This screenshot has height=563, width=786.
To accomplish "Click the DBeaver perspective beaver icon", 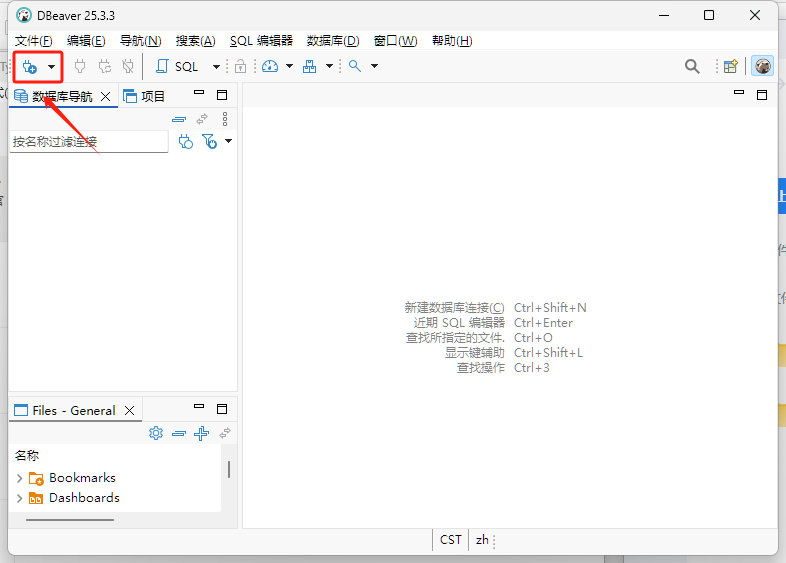I will [763, 67].
